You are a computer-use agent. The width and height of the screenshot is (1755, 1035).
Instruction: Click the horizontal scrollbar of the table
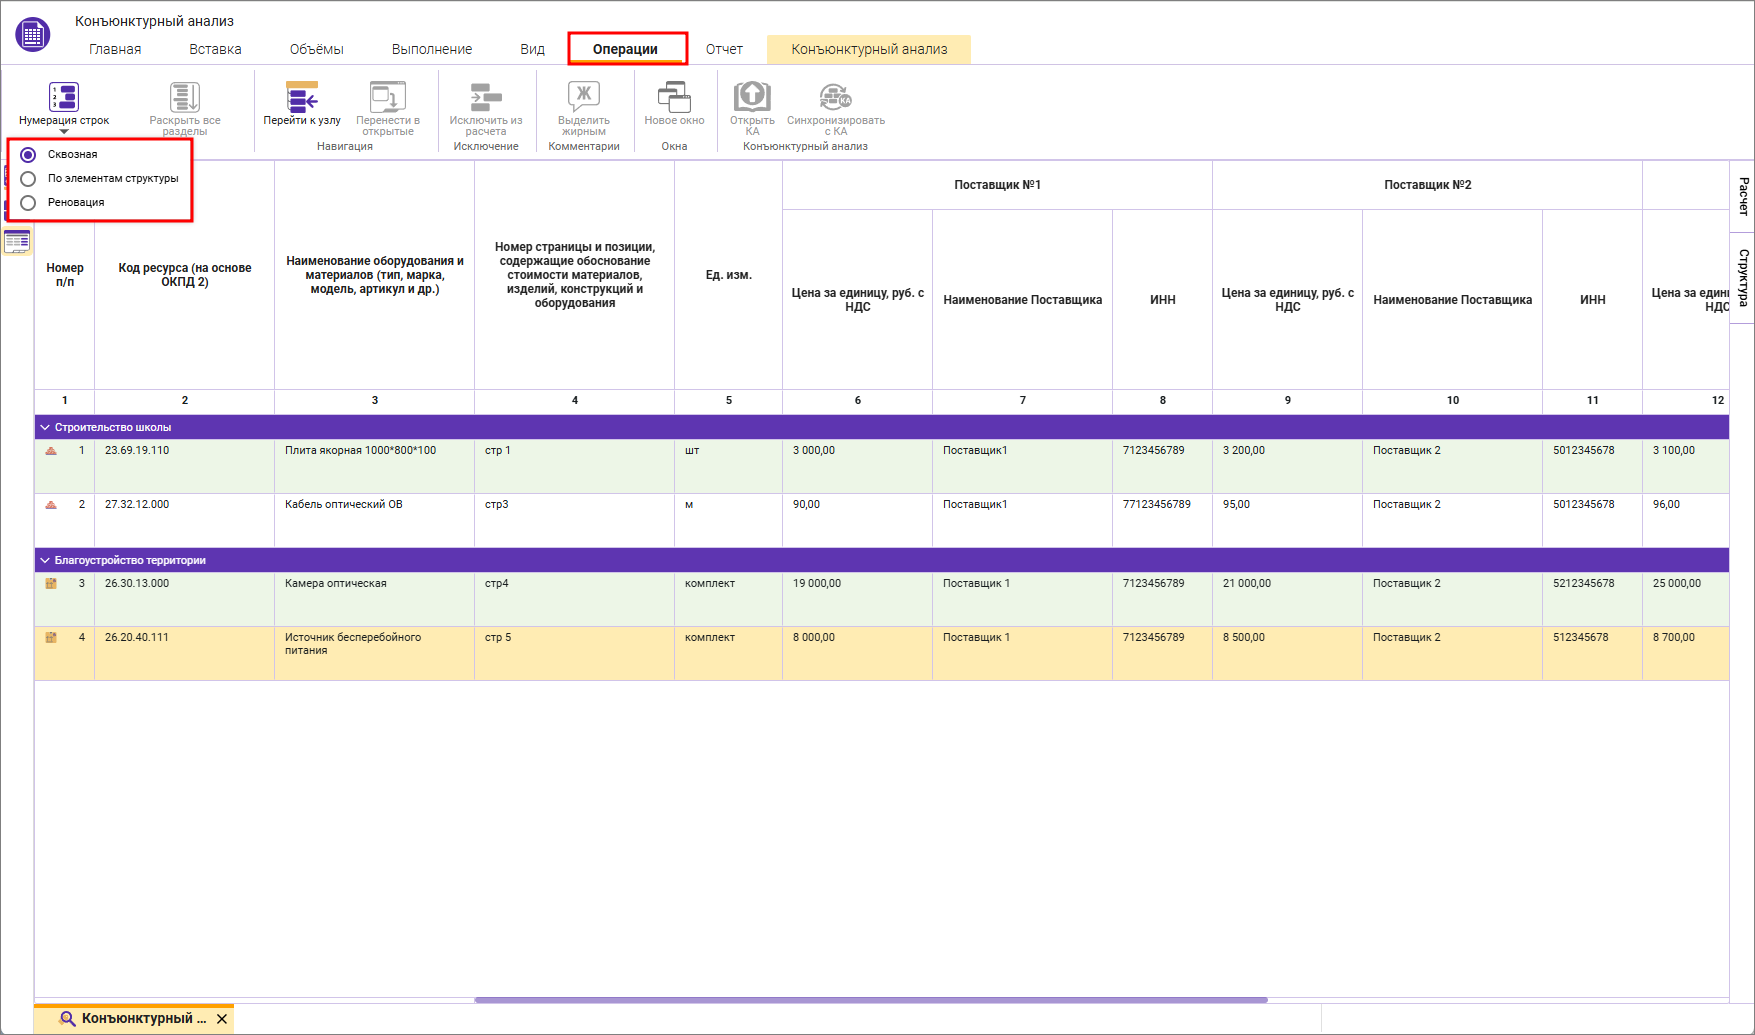870,999
